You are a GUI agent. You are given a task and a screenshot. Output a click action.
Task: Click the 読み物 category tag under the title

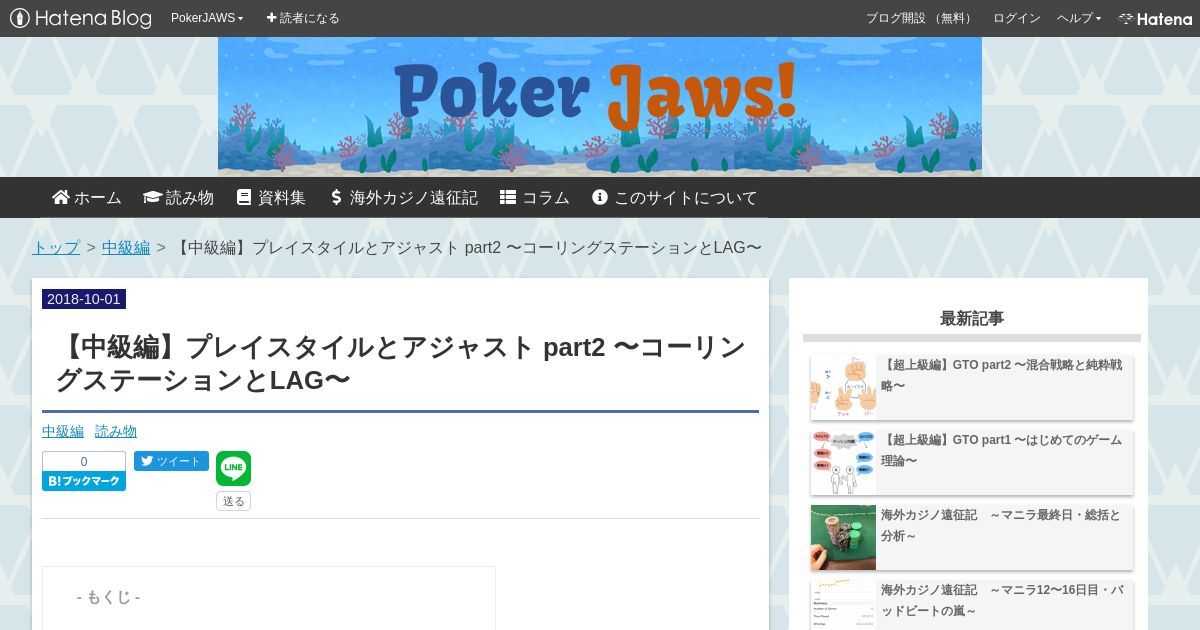(x=116, y=431)
